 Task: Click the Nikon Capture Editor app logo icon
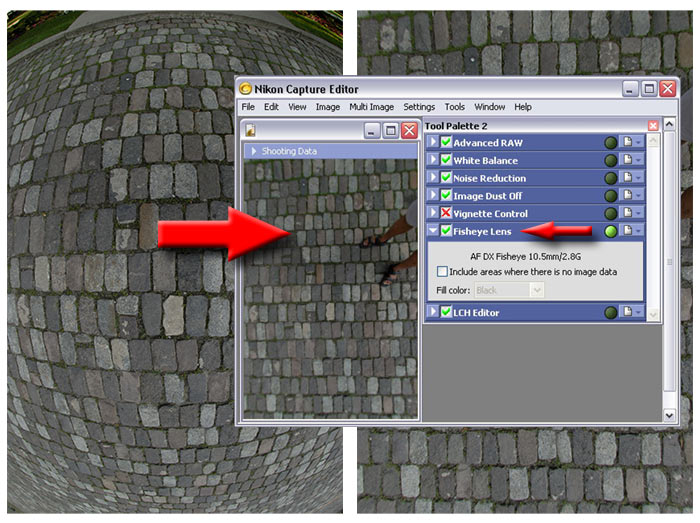[245, 89]
